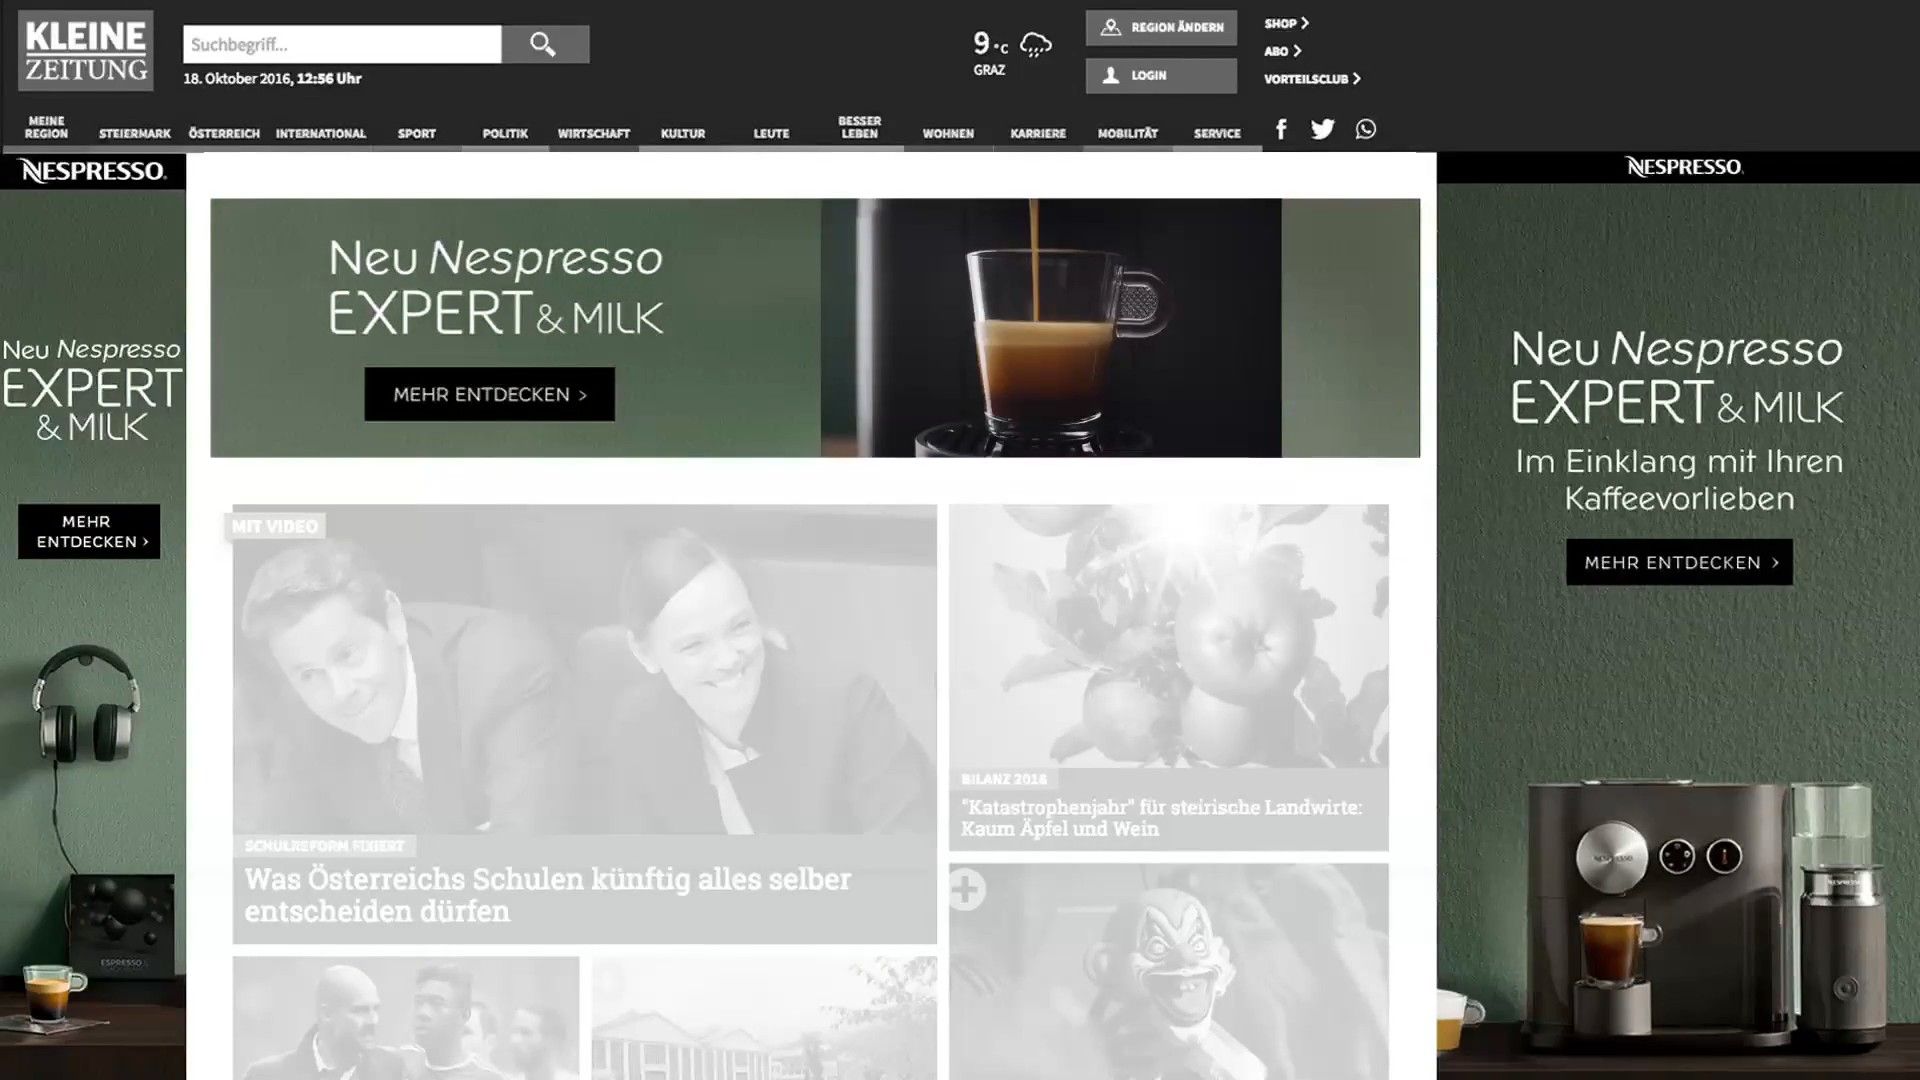1920x1080 pixels.
Task: Click the apples article thumbnail
Action: pyautogui.click(x=1169, y=636)
